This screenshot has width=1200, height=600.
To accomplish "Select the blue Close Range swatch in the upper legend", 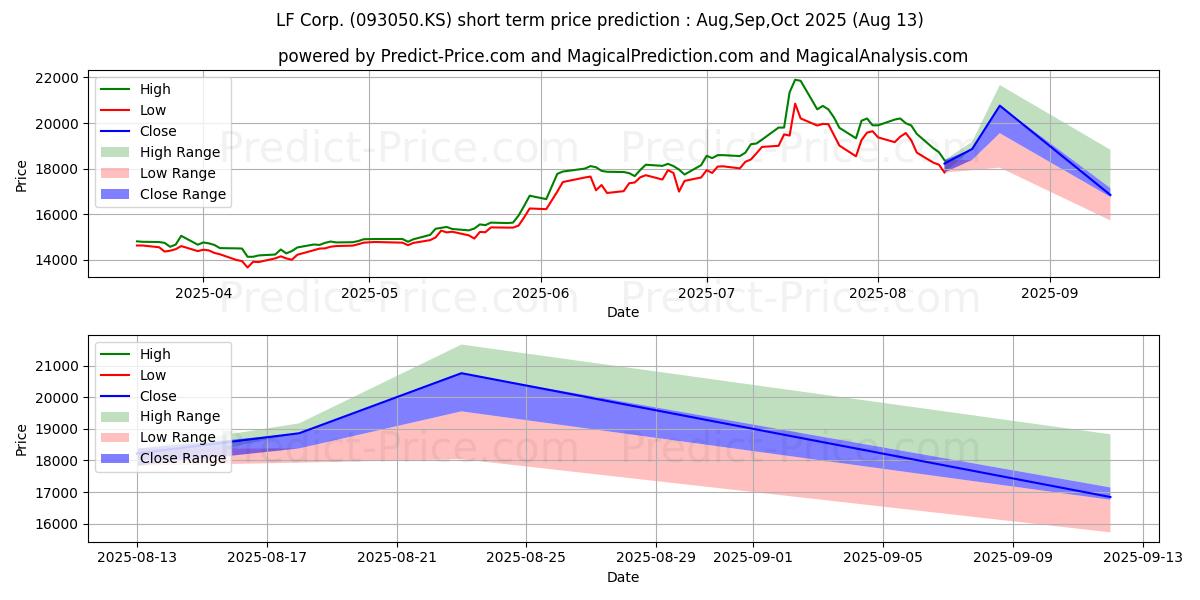I will pos(117,194).
